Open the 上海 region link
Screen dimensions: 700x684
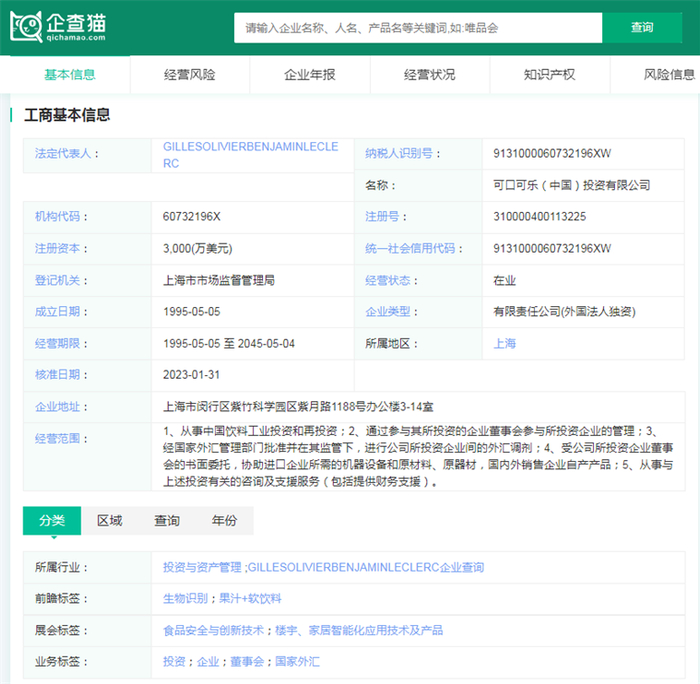pyautogui.click(x=505, y=343)
